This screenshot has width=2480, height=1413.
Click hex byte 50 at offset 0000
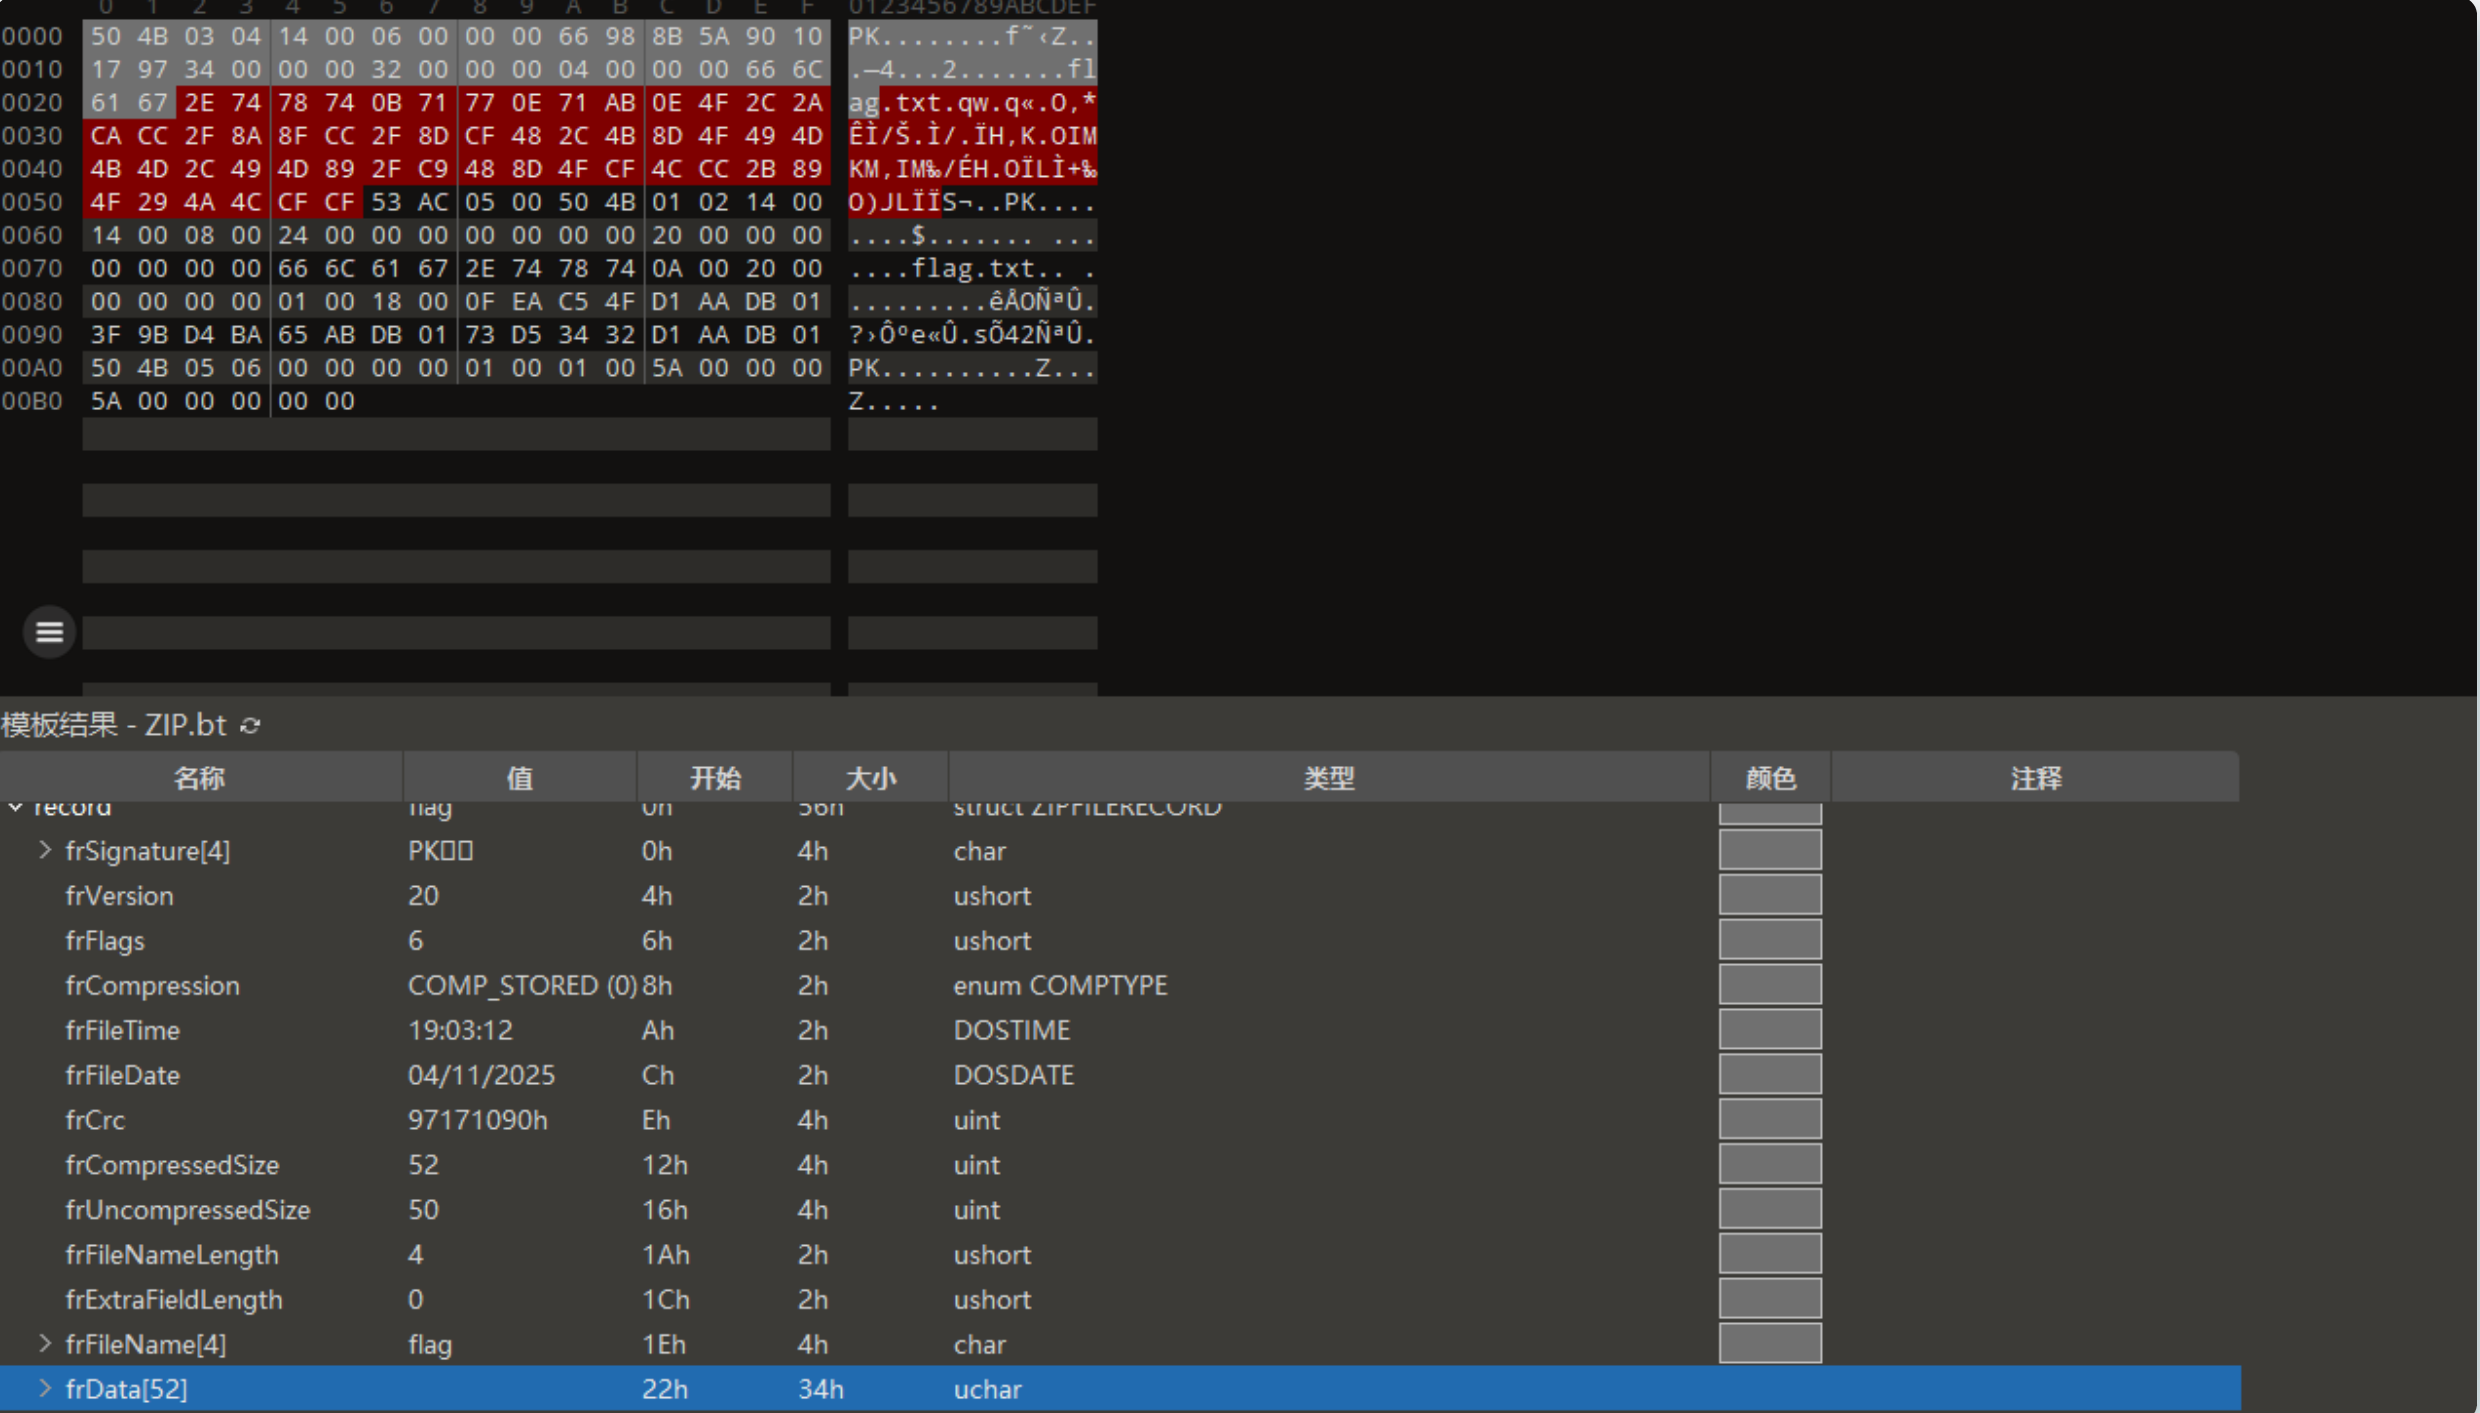105,36
